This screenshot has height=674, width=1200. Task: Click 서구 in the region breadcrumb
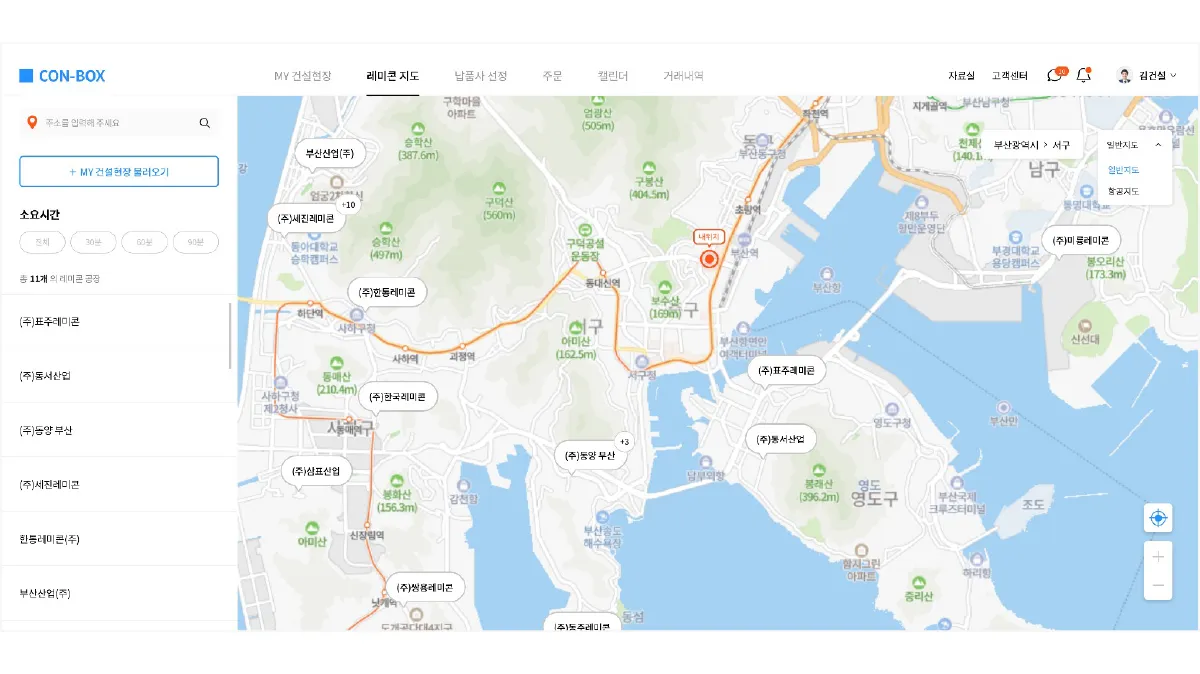click(1061, 145)
